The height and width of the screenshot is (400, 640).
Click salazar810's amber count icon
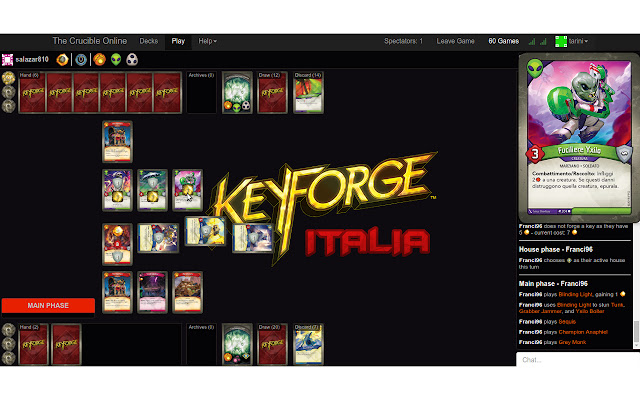click(x=62, y=60)
